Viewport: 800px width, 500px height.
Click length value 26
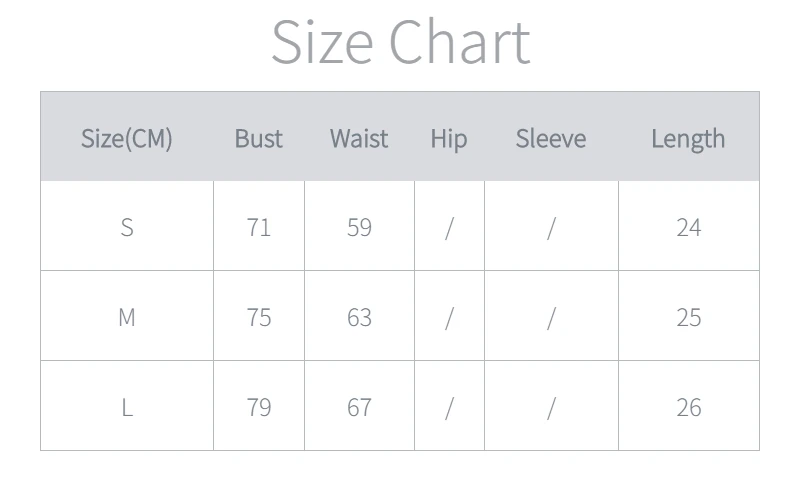pyautogui.click(x=688, y=407)
